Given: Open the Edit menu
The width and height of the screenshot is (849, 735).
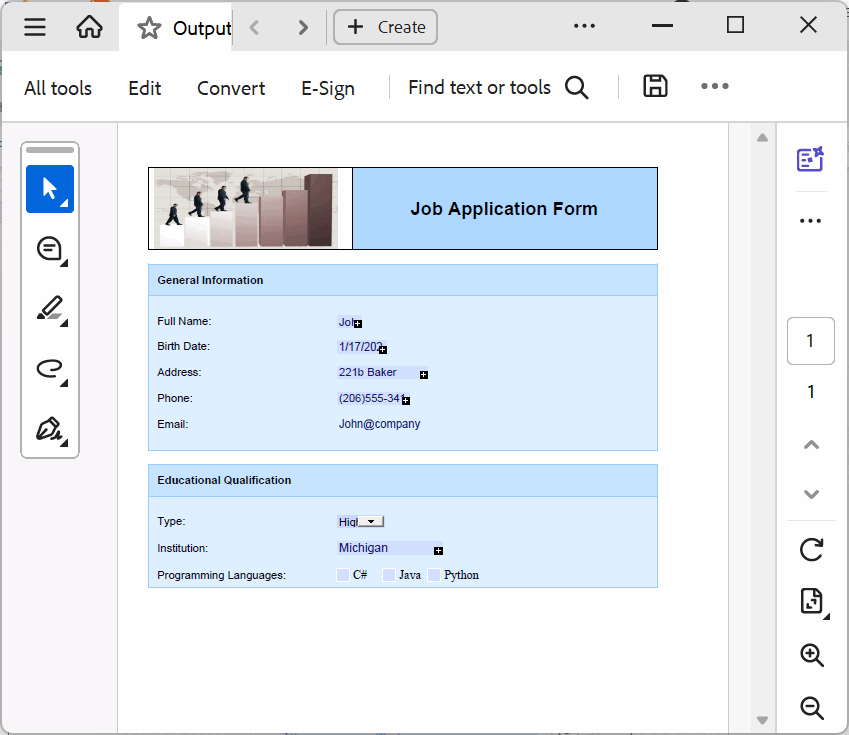Looking at the screenshot, I should [x=145, y=88].
